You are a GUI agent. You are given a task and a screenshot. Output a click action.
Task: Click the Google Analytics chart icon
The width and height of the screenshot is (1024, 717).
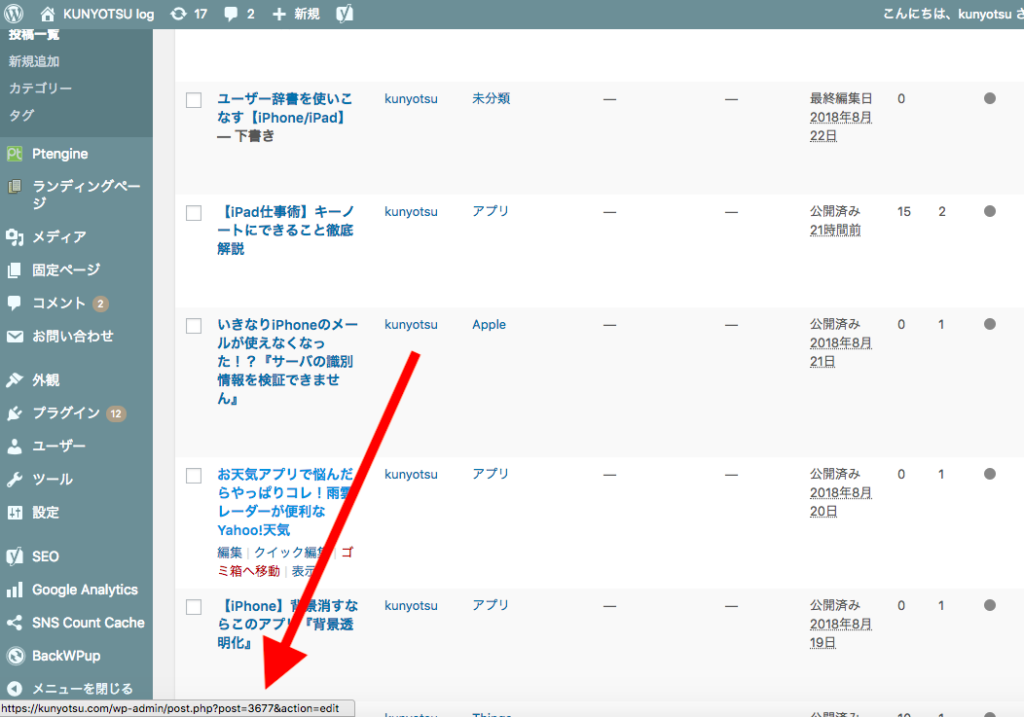click(14, 590)
